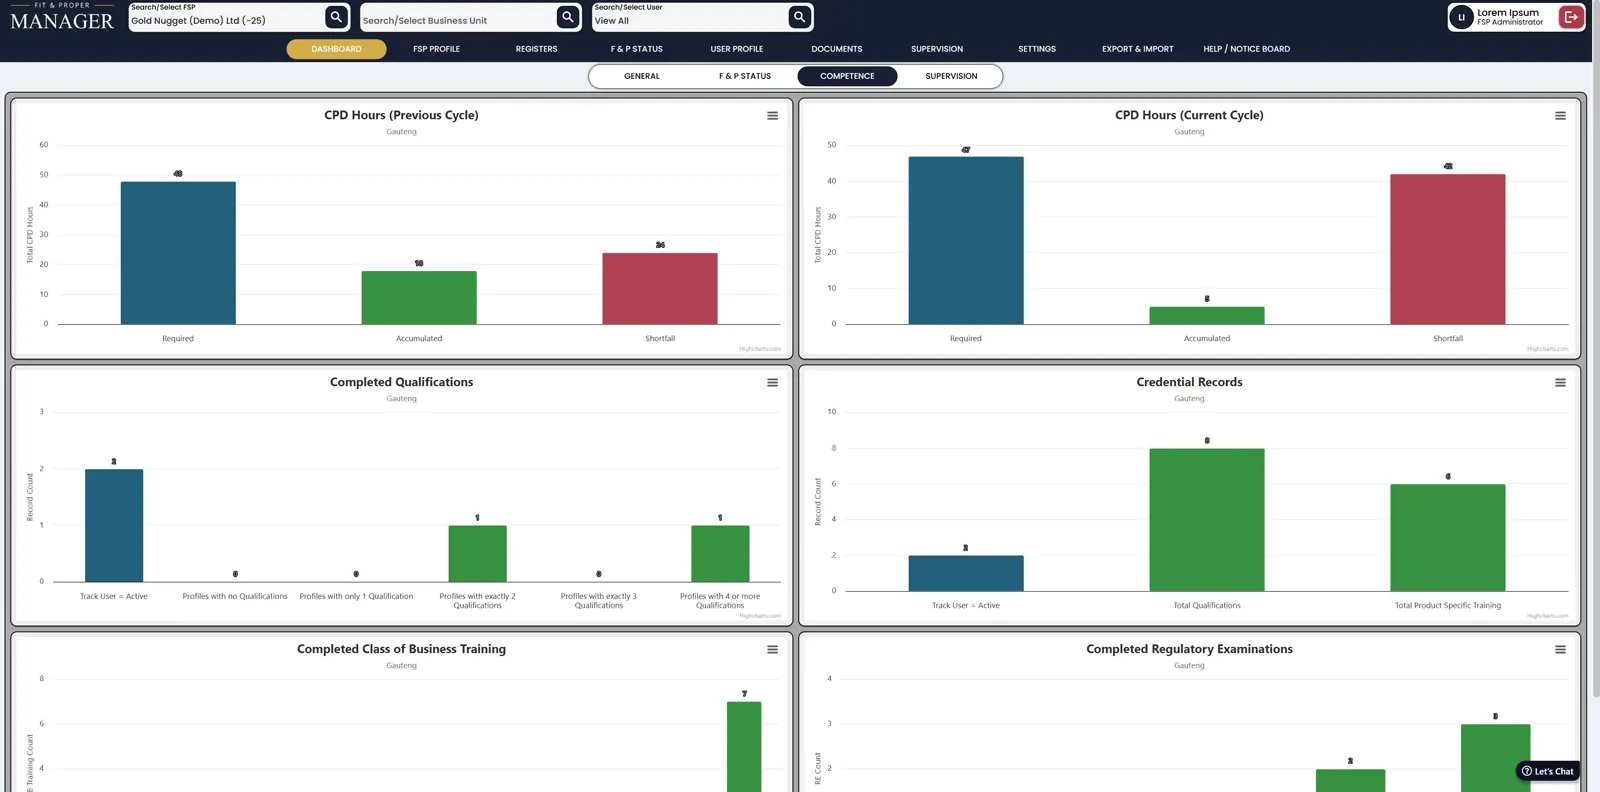Open the Completed Class of Business Training chart menu

click(x=772, y=650)
